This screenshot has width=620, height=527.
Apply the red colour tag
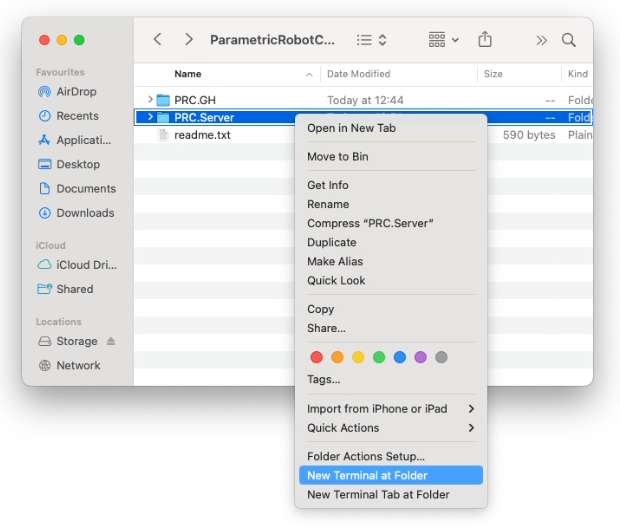coord(317,357)
